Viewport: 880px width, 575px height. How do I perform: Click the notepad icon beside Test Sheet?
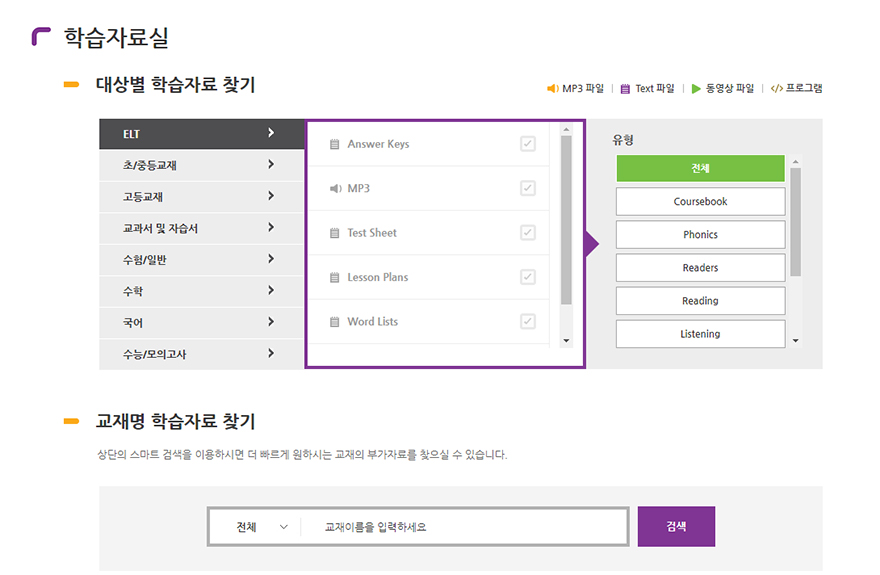[x=334, y=233]
